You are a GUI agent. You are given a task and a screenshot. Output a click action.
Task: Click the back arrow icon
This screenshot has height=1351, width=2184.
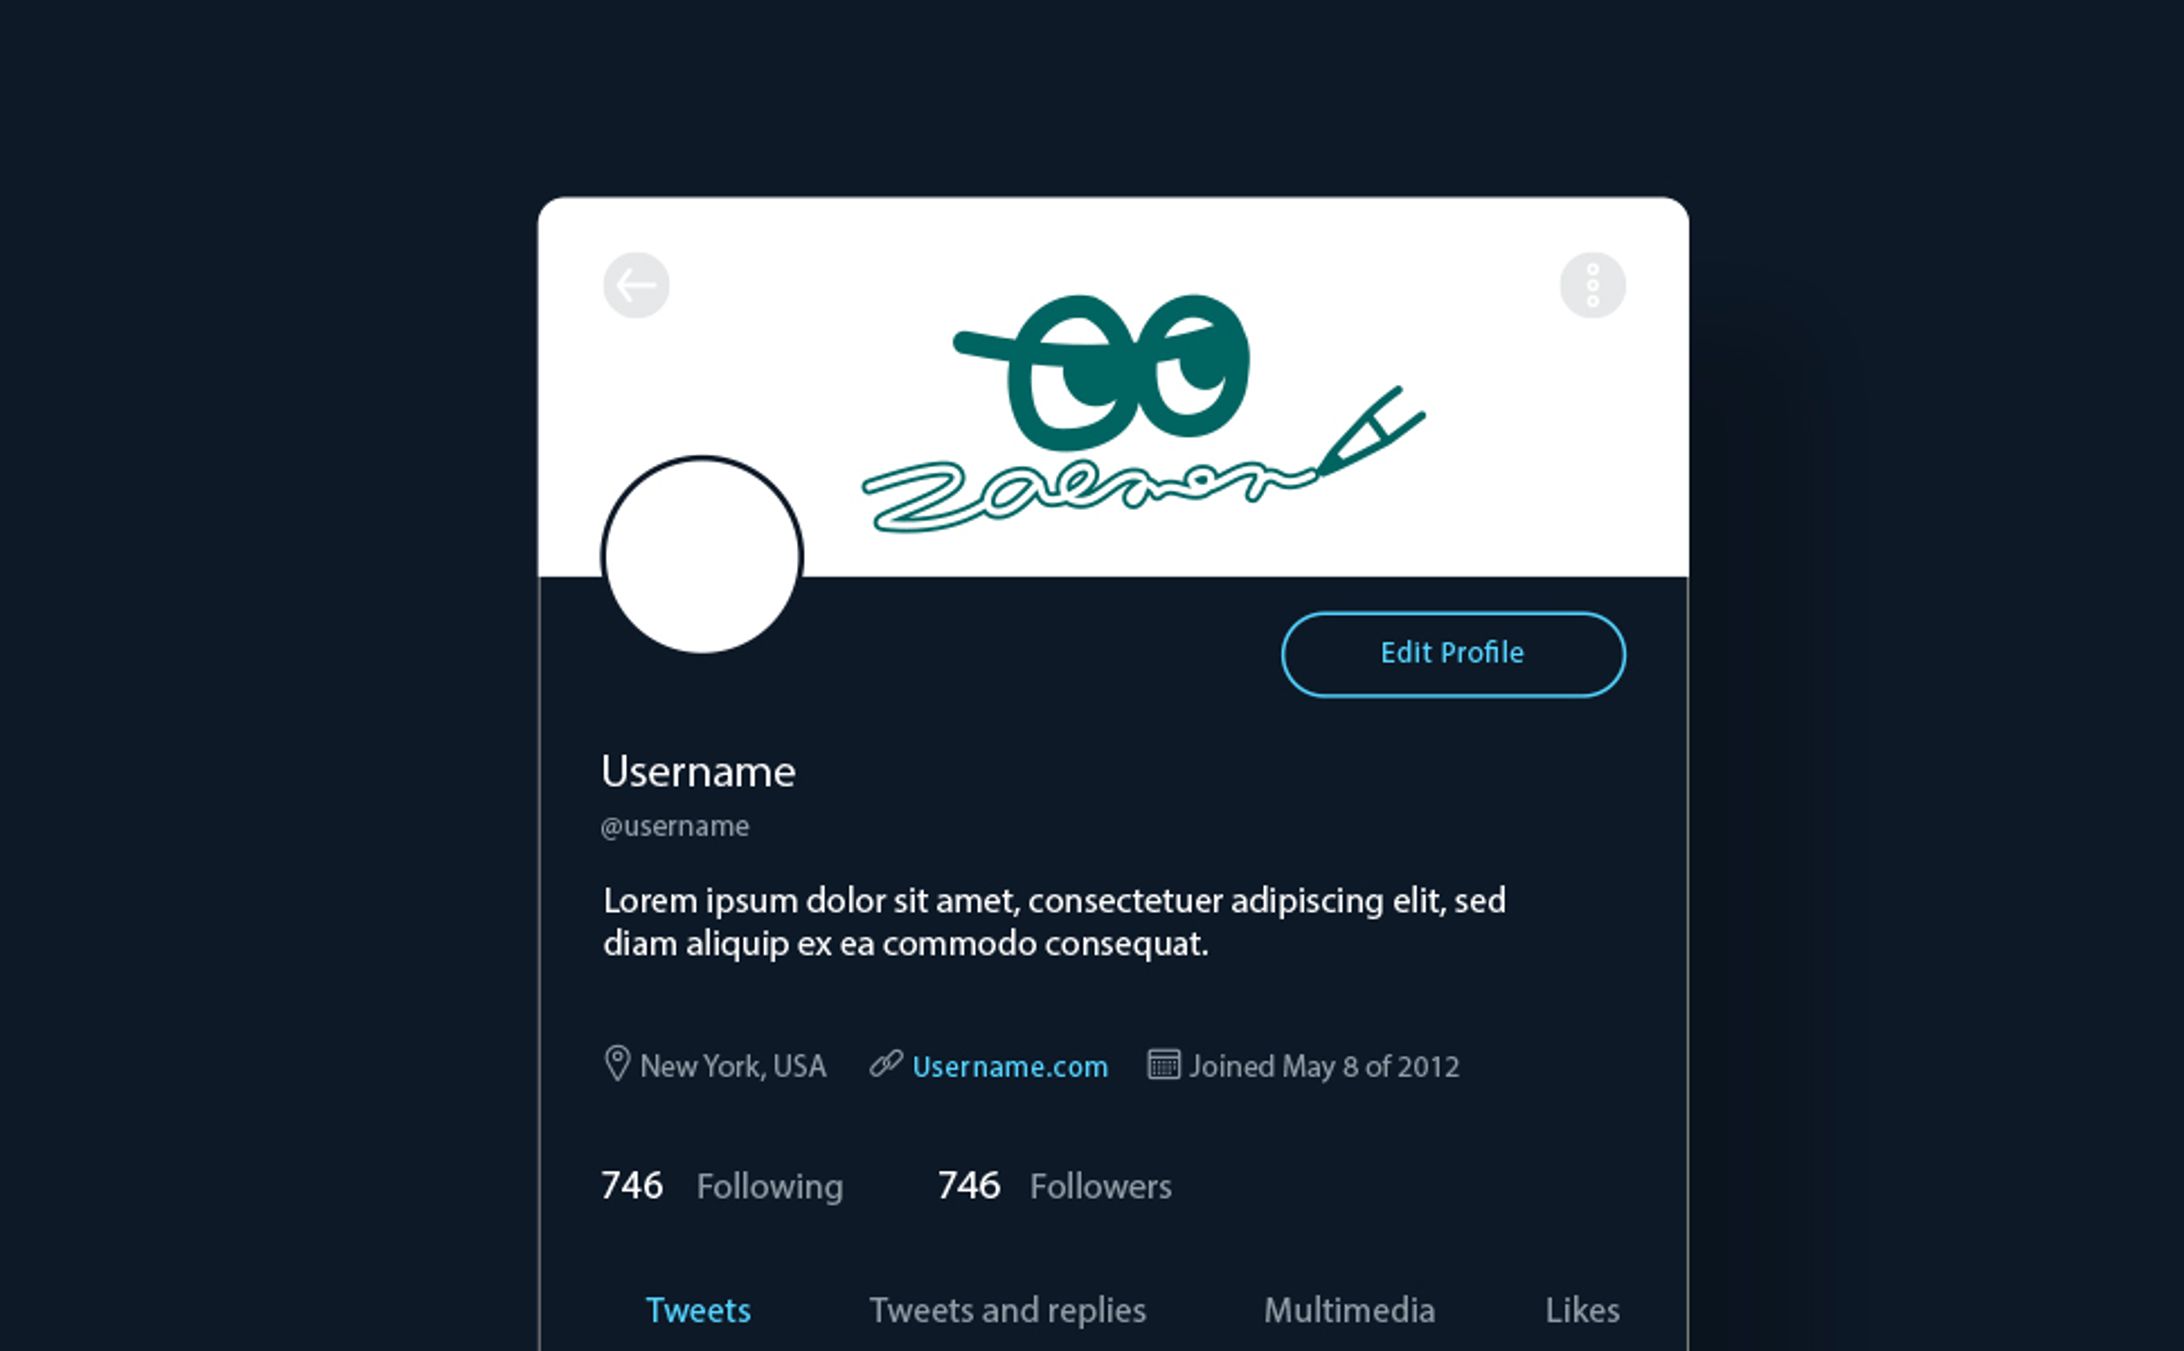click(x=636, y=286)
